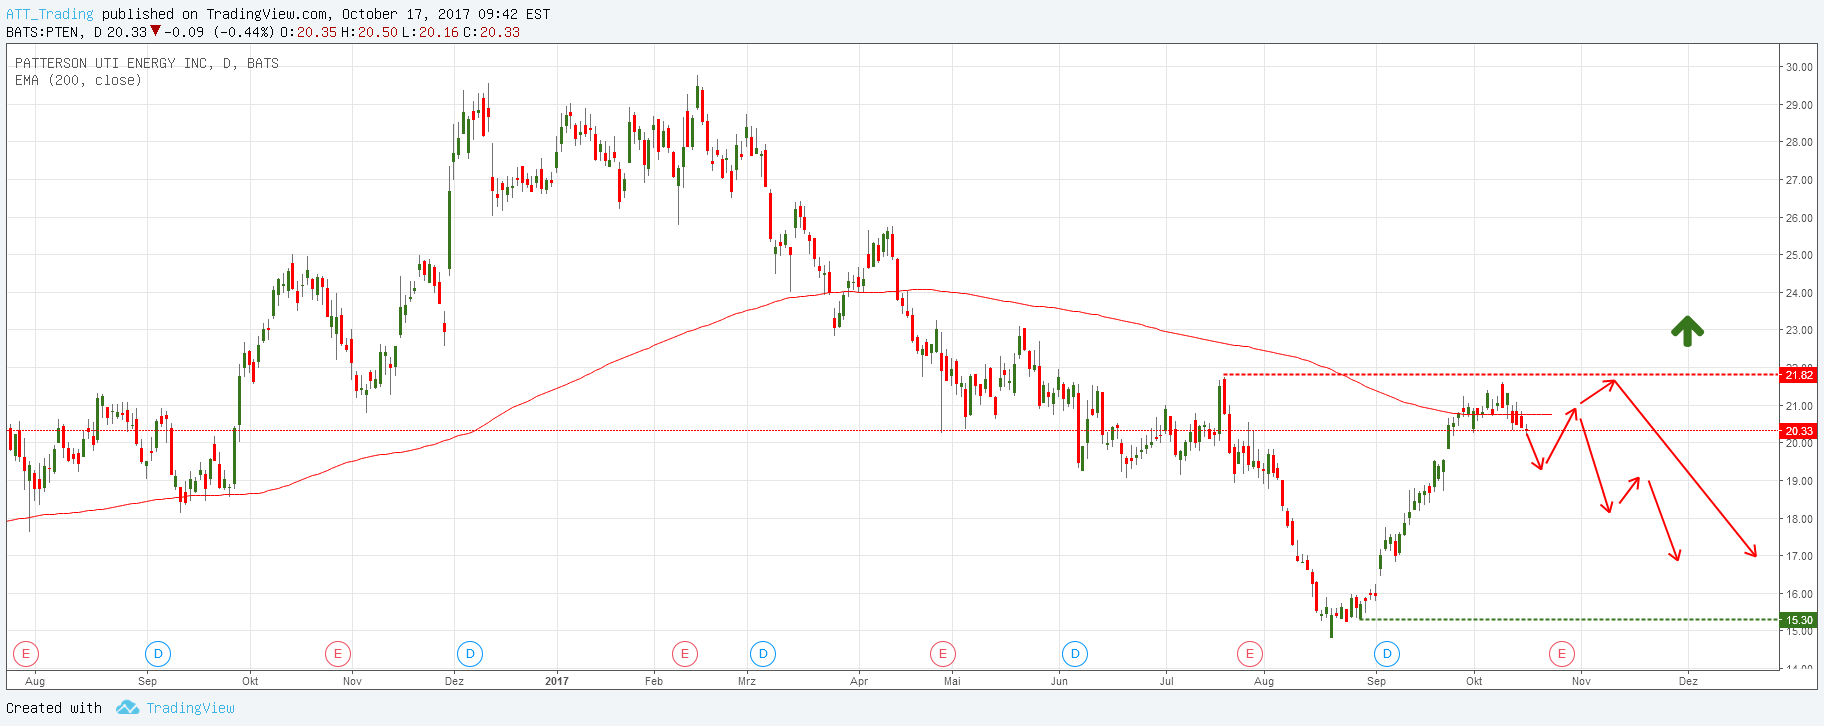Select the green 15.30 support price label
This screenshot has height=726, width=1824.
coord(1798,620)
